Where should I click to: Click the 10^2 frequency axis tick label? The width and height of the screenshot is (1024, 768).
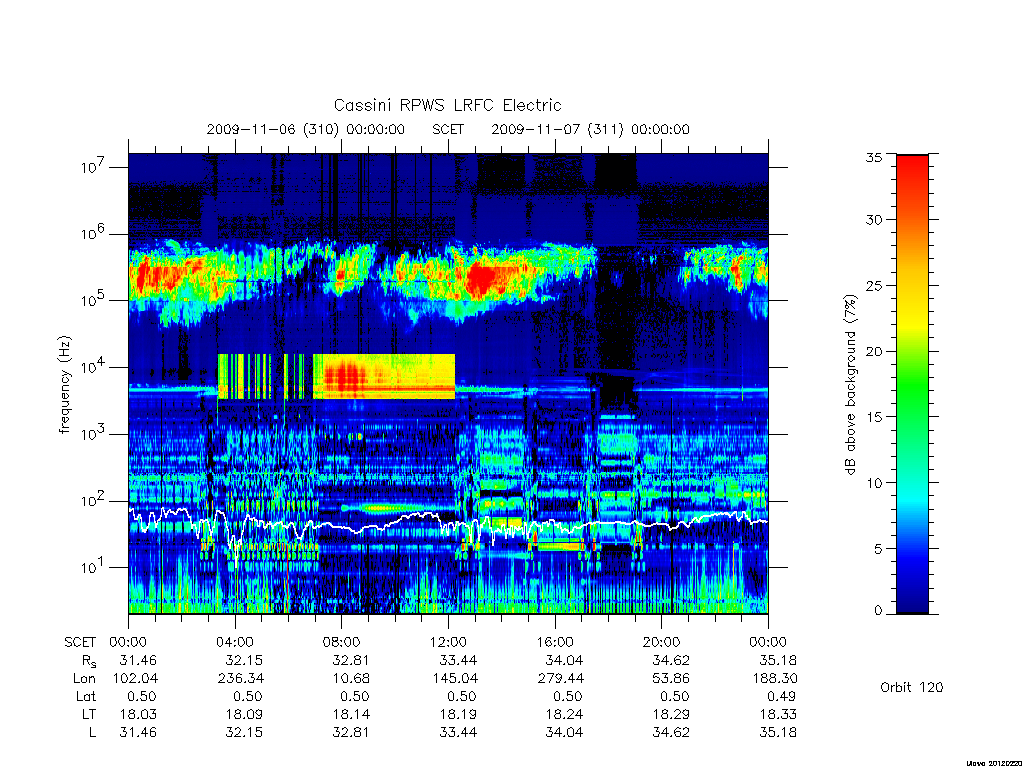(x=93, y=500)
